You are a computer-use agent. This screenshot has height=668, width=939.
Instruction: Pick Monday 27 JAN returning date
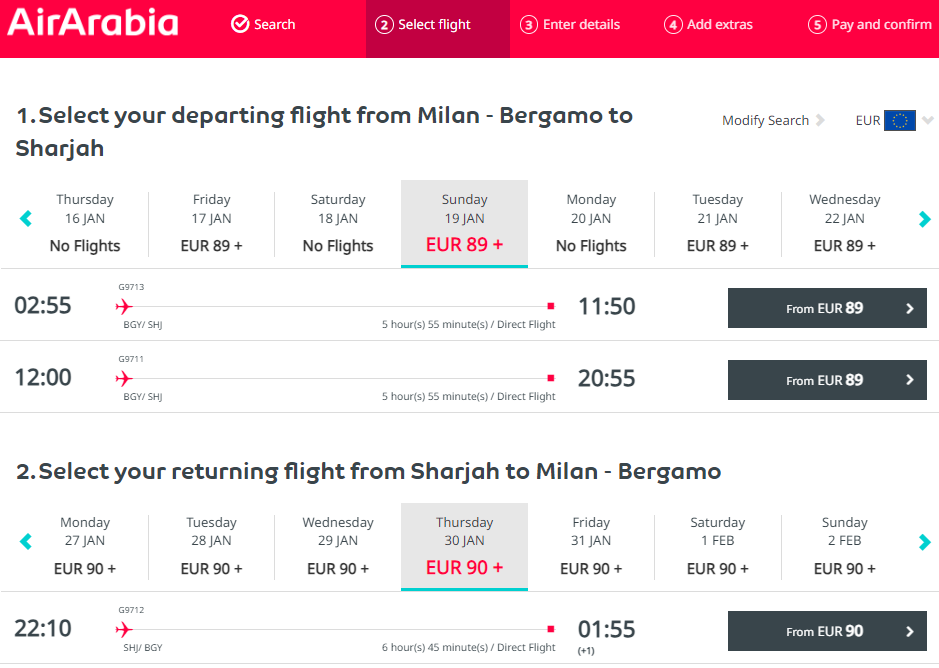click(85, 546)
